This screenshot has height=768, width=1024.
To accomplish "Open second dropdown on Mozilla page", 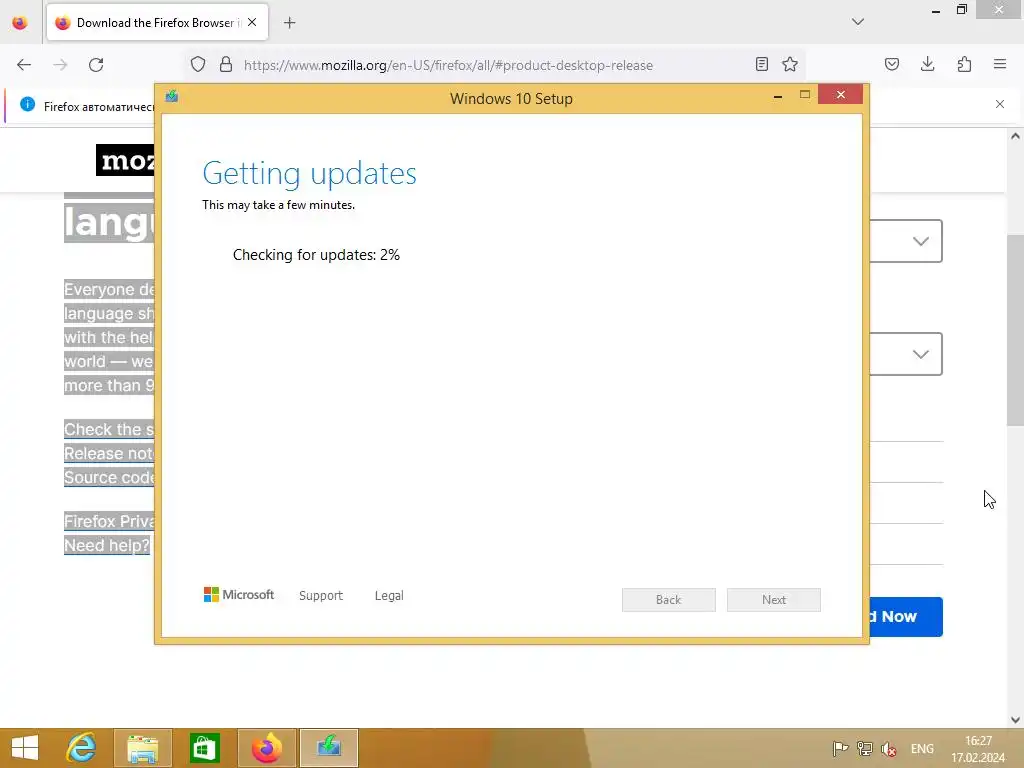I will 906,354.
